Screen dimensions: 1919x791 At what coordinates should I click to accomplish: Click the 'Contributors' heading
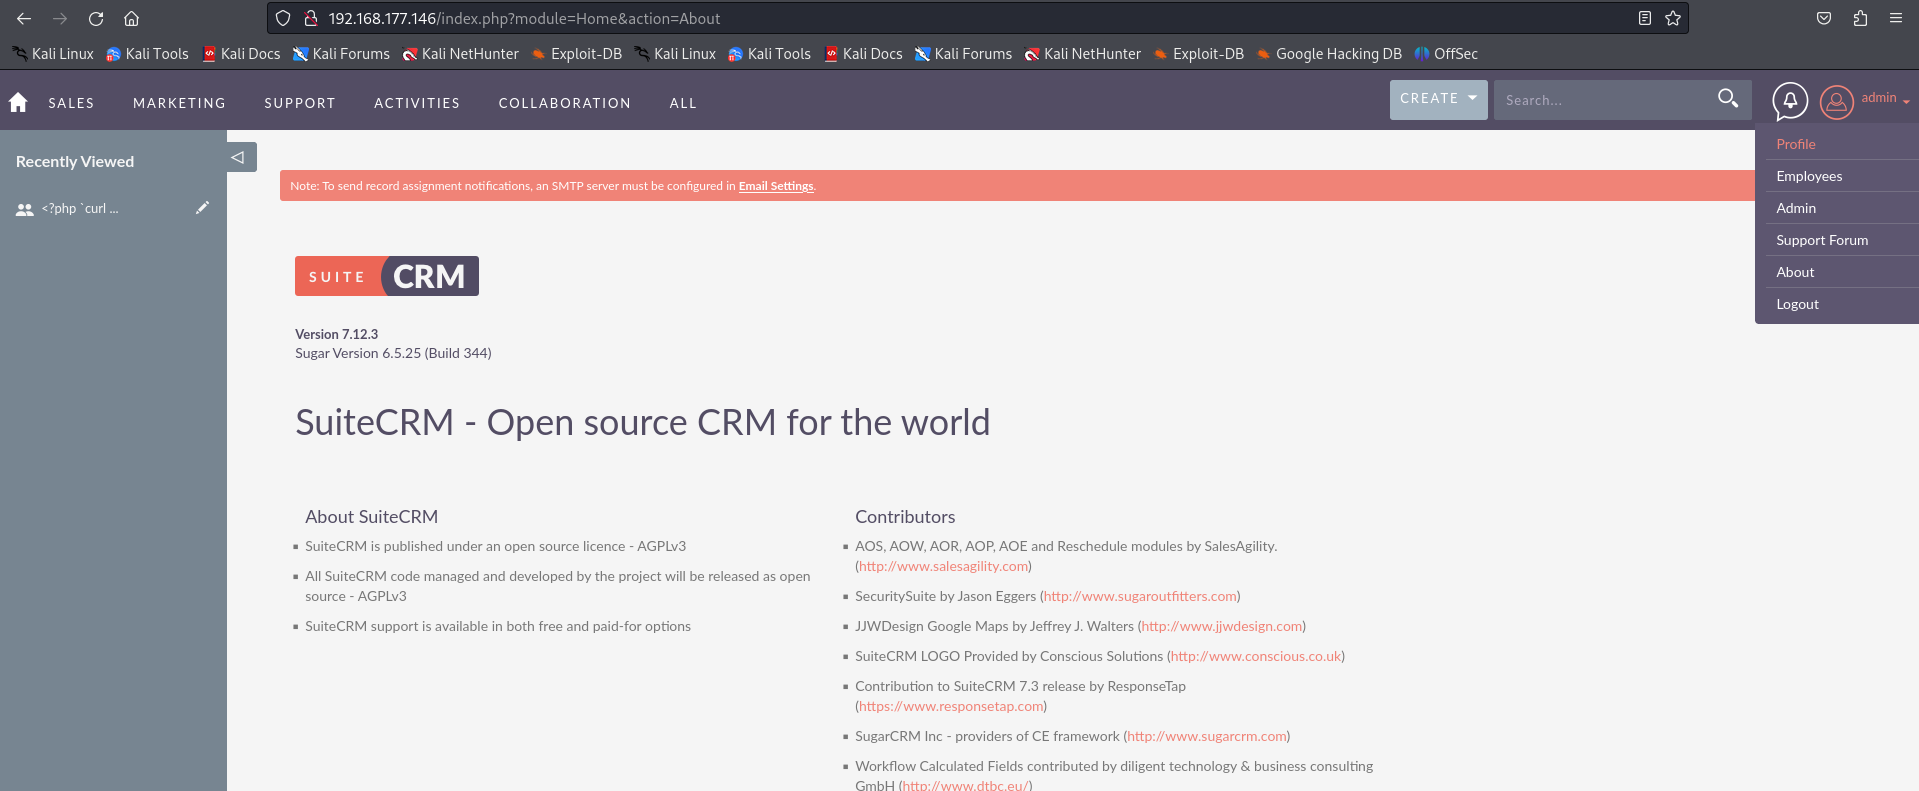click(x=905, y=517)
